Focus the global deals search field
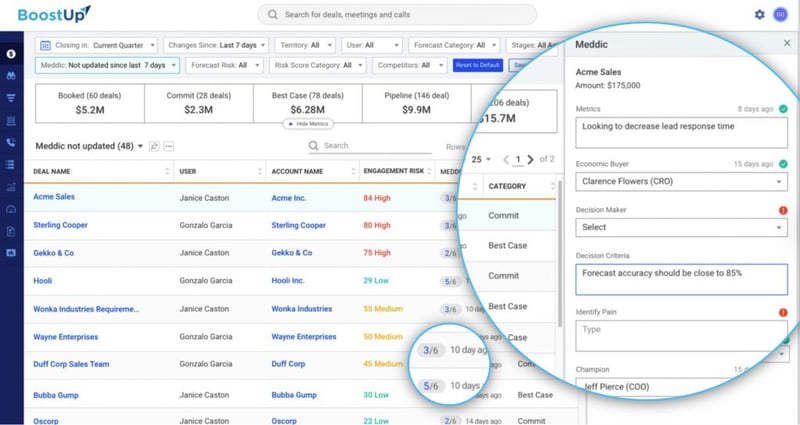 (x=397, y=15)
